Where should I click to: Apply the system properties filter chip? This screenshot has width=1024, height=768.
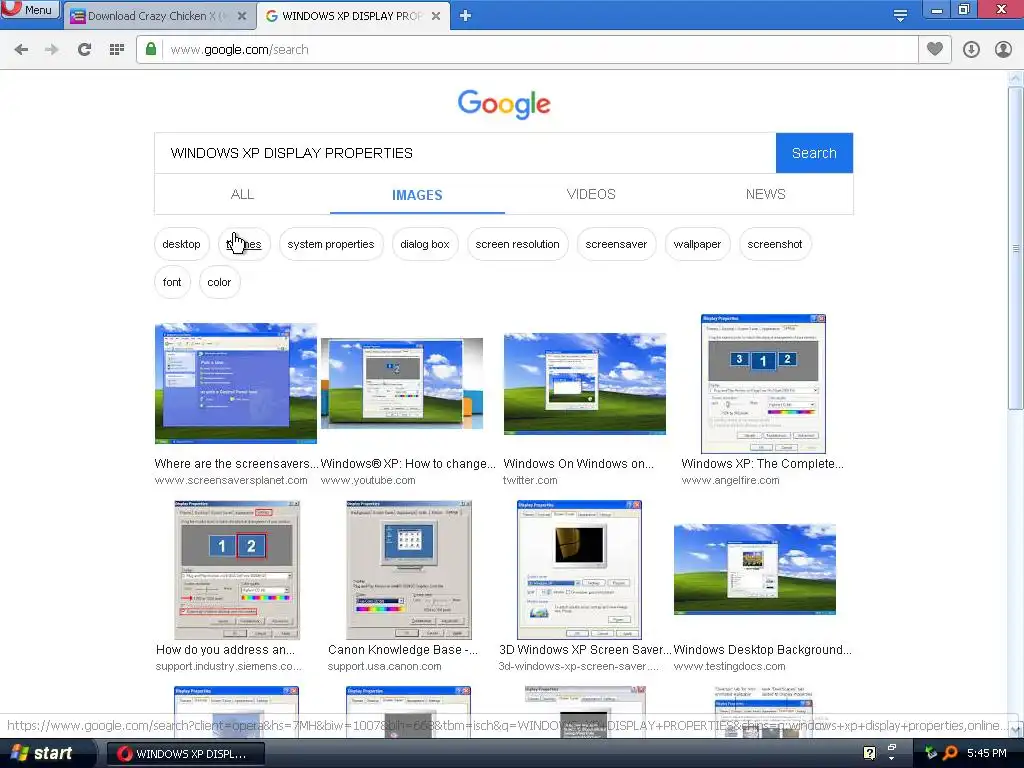pos(331,244)
